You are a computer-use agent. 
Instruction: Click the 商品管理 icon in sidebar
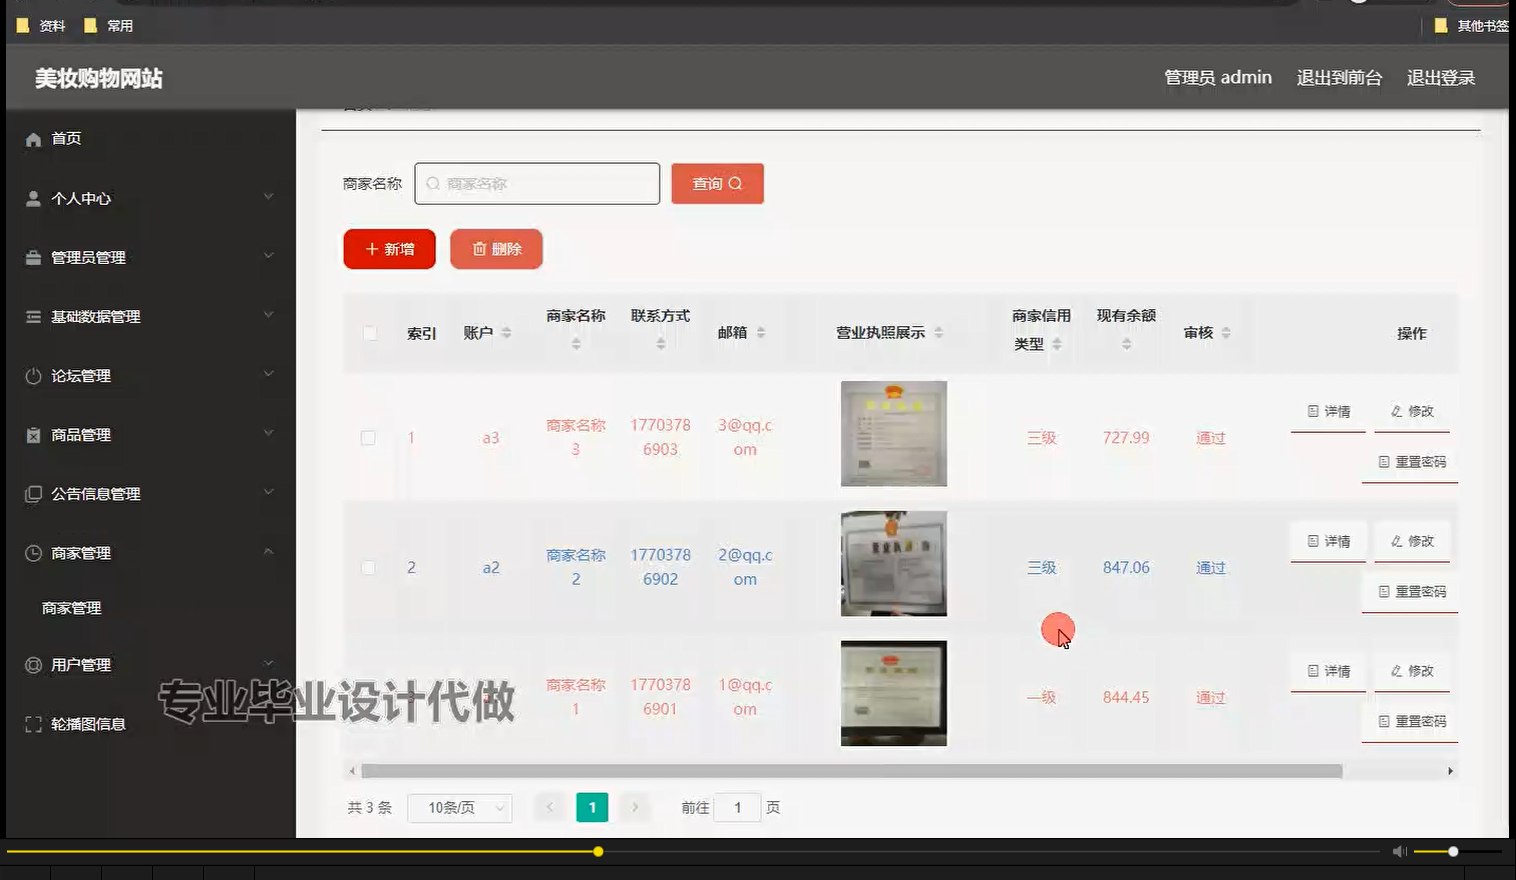coord(33,435)
